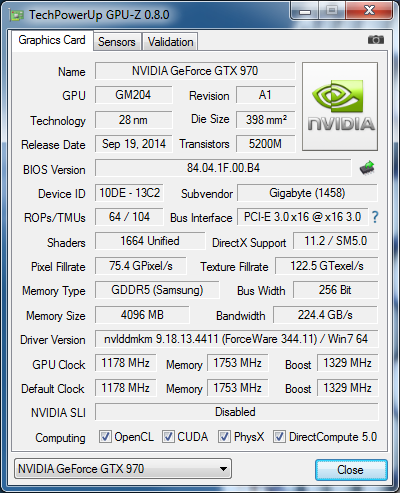The width and height of the screenshot is (400, 493).
Task: Switch to the Sensors tab
Action: pos(117,42)
